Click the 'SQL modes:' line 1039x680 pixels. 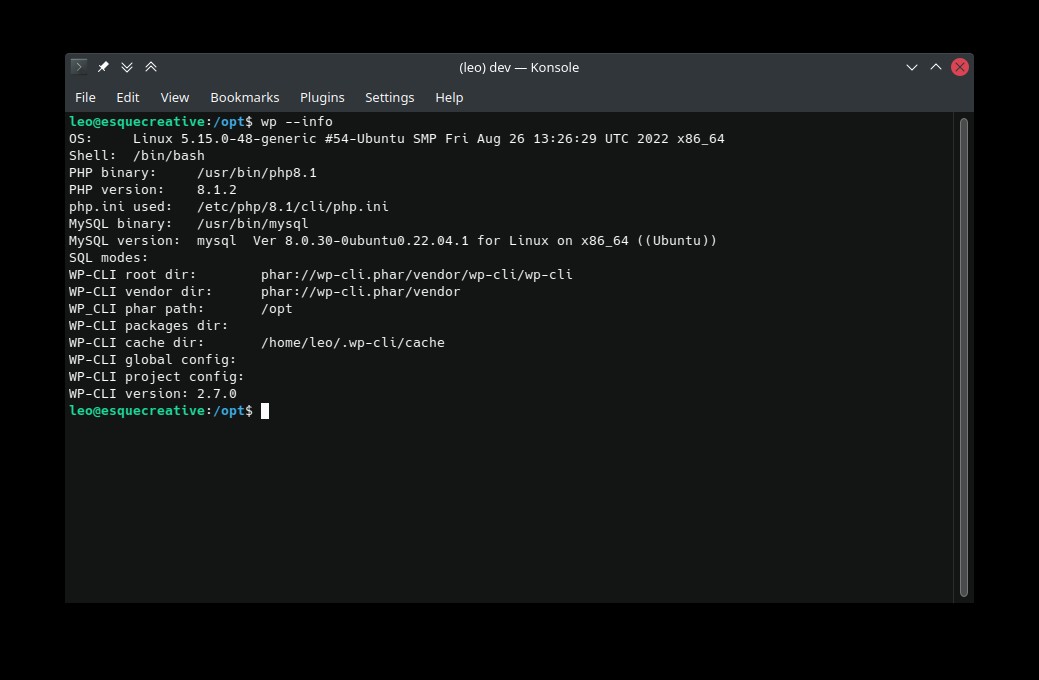(109, 258)
